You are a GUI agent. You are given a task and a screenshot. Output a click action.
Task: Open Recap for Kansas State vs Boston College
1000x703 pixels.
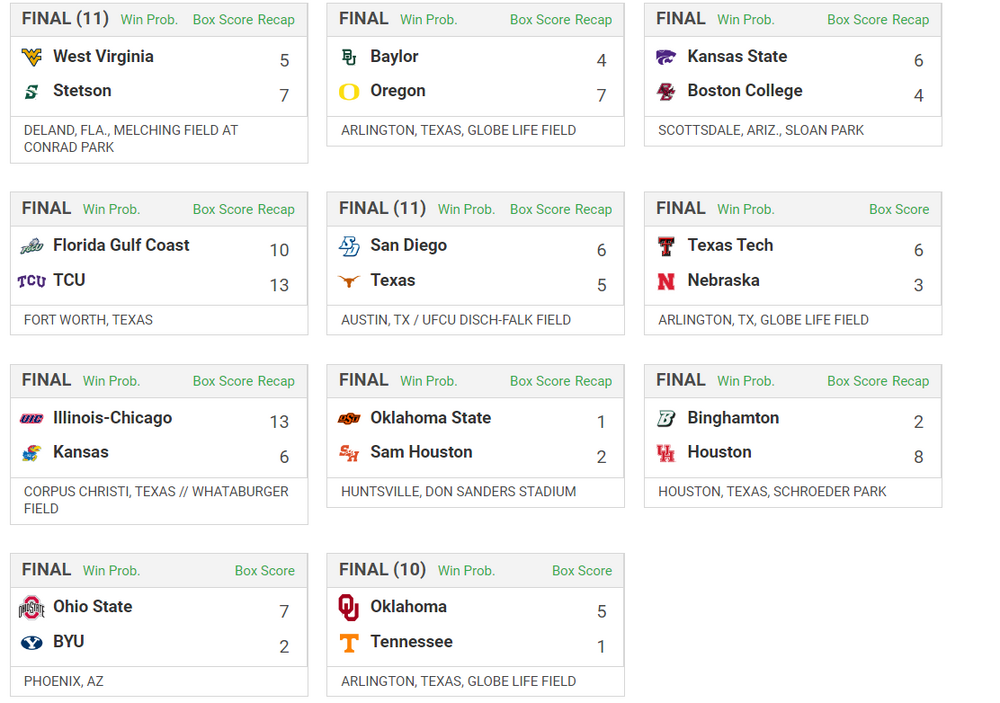coord(910,20)
